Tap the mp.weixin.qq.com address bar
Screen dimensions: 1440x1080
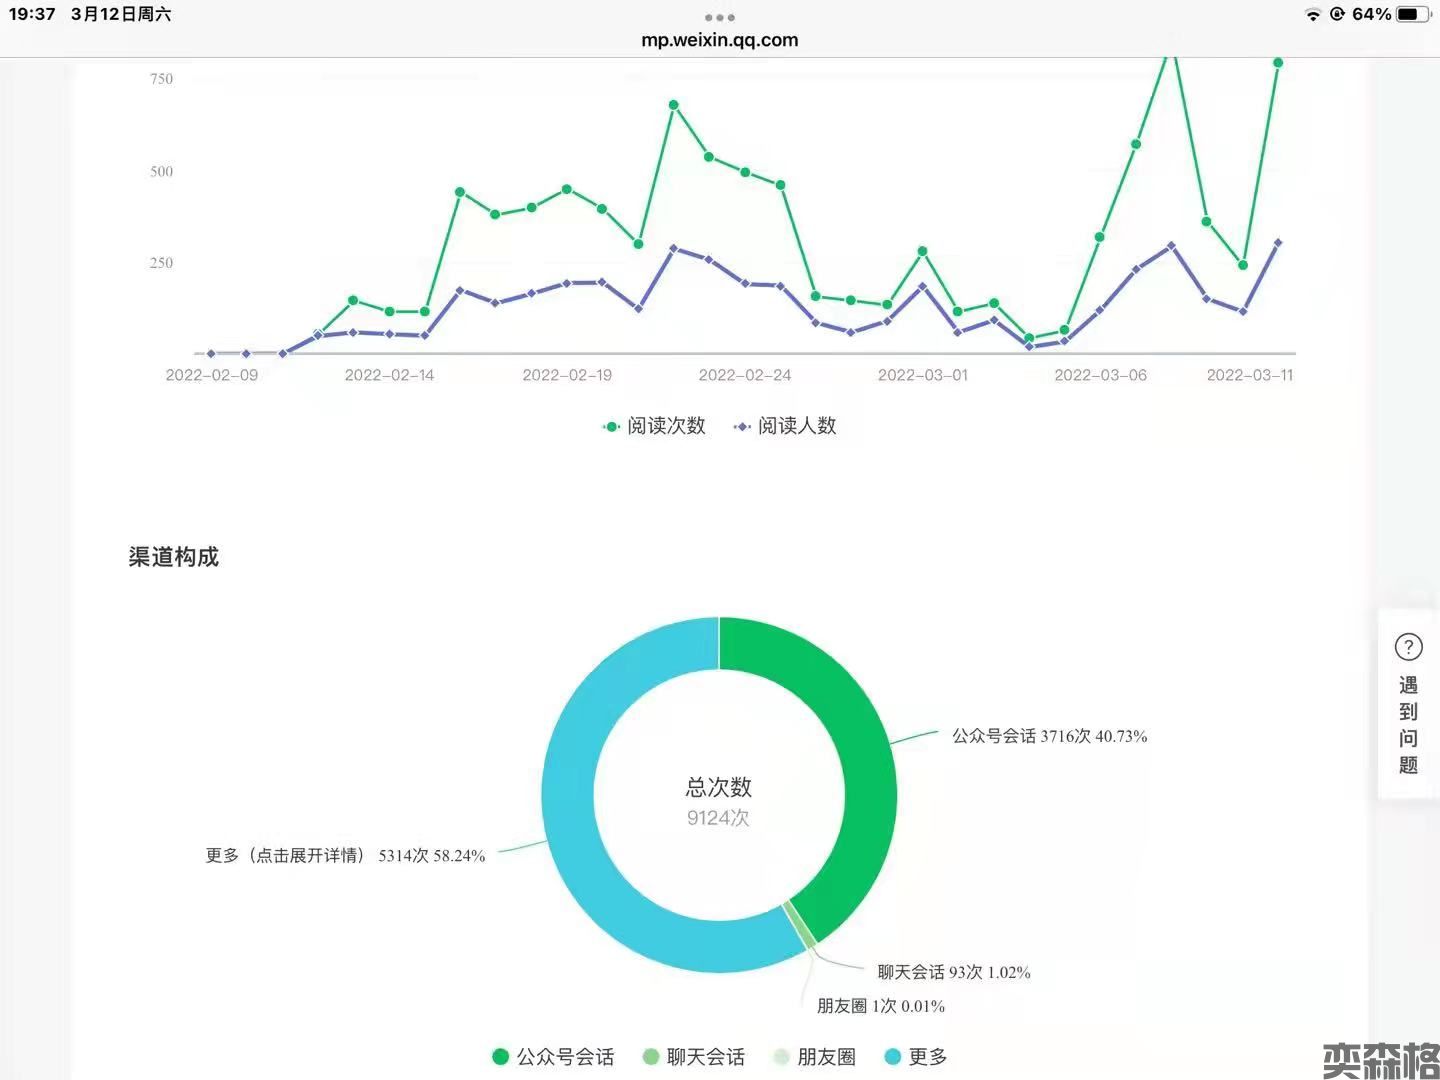(719, 40)
